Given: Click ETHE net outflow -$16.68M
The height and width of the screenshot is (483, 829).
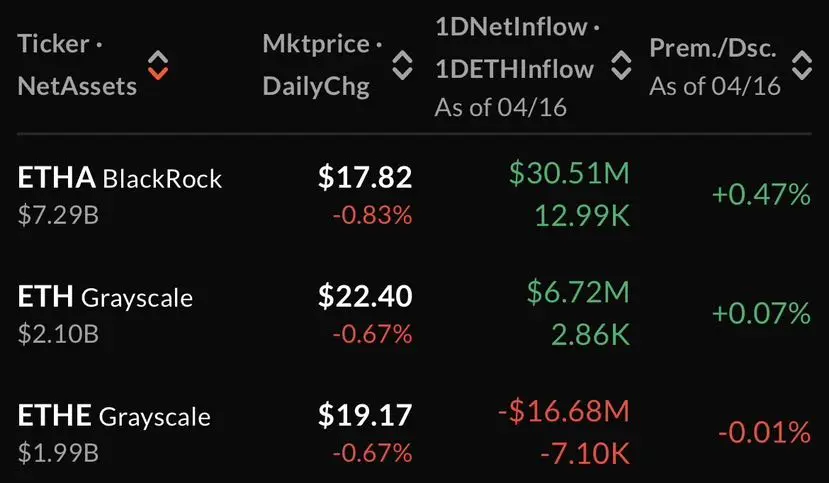Looking at the screenshot, I should tap(564, 410).
